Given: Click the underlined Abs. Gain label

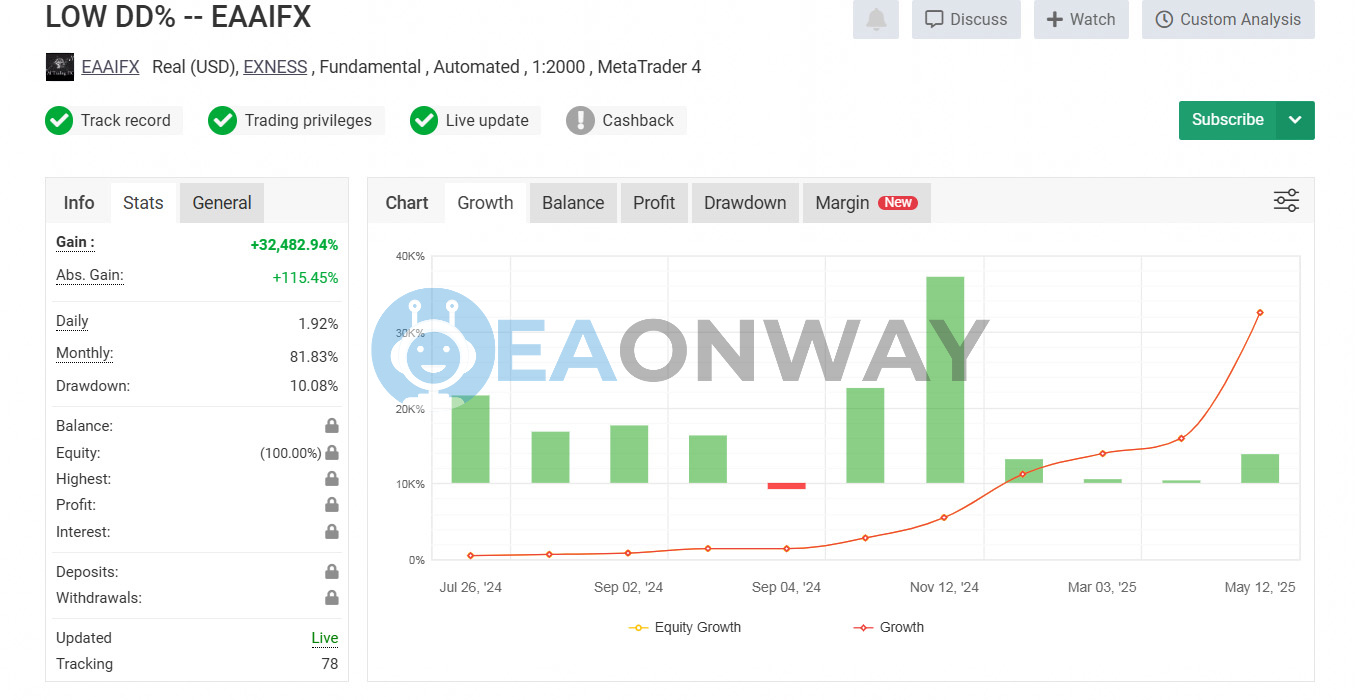Looking at the screenshot, I should pyautogui.click(x=90, y=276).
